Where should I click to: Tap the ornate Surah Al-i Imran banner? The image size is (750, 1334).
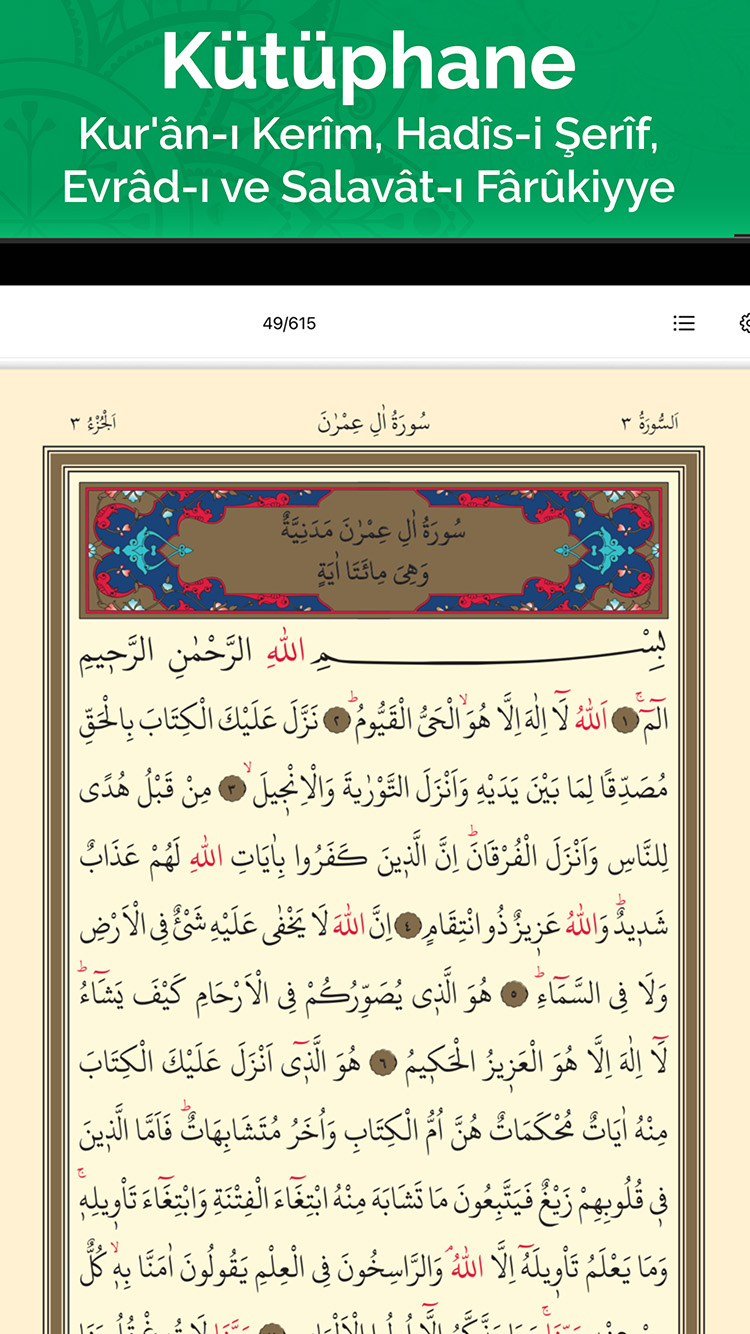pyautogui.click(x=373, y=551)
